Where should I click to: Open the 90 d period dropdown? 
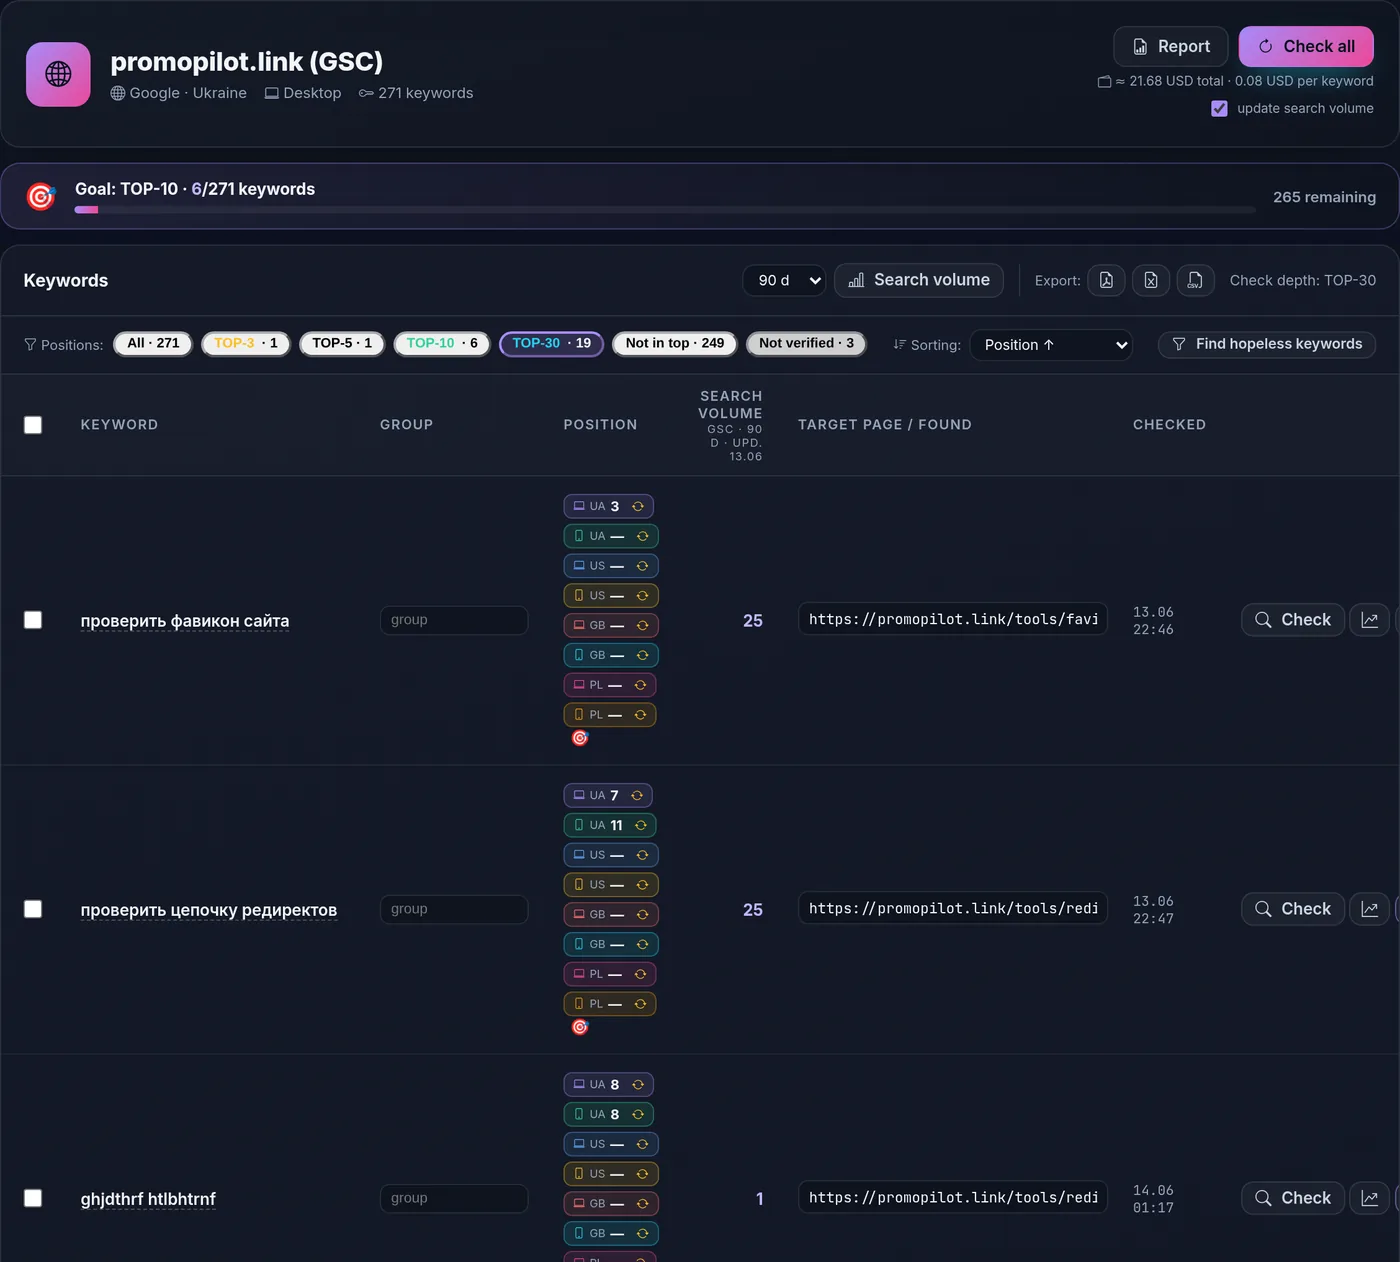point(784,281)
